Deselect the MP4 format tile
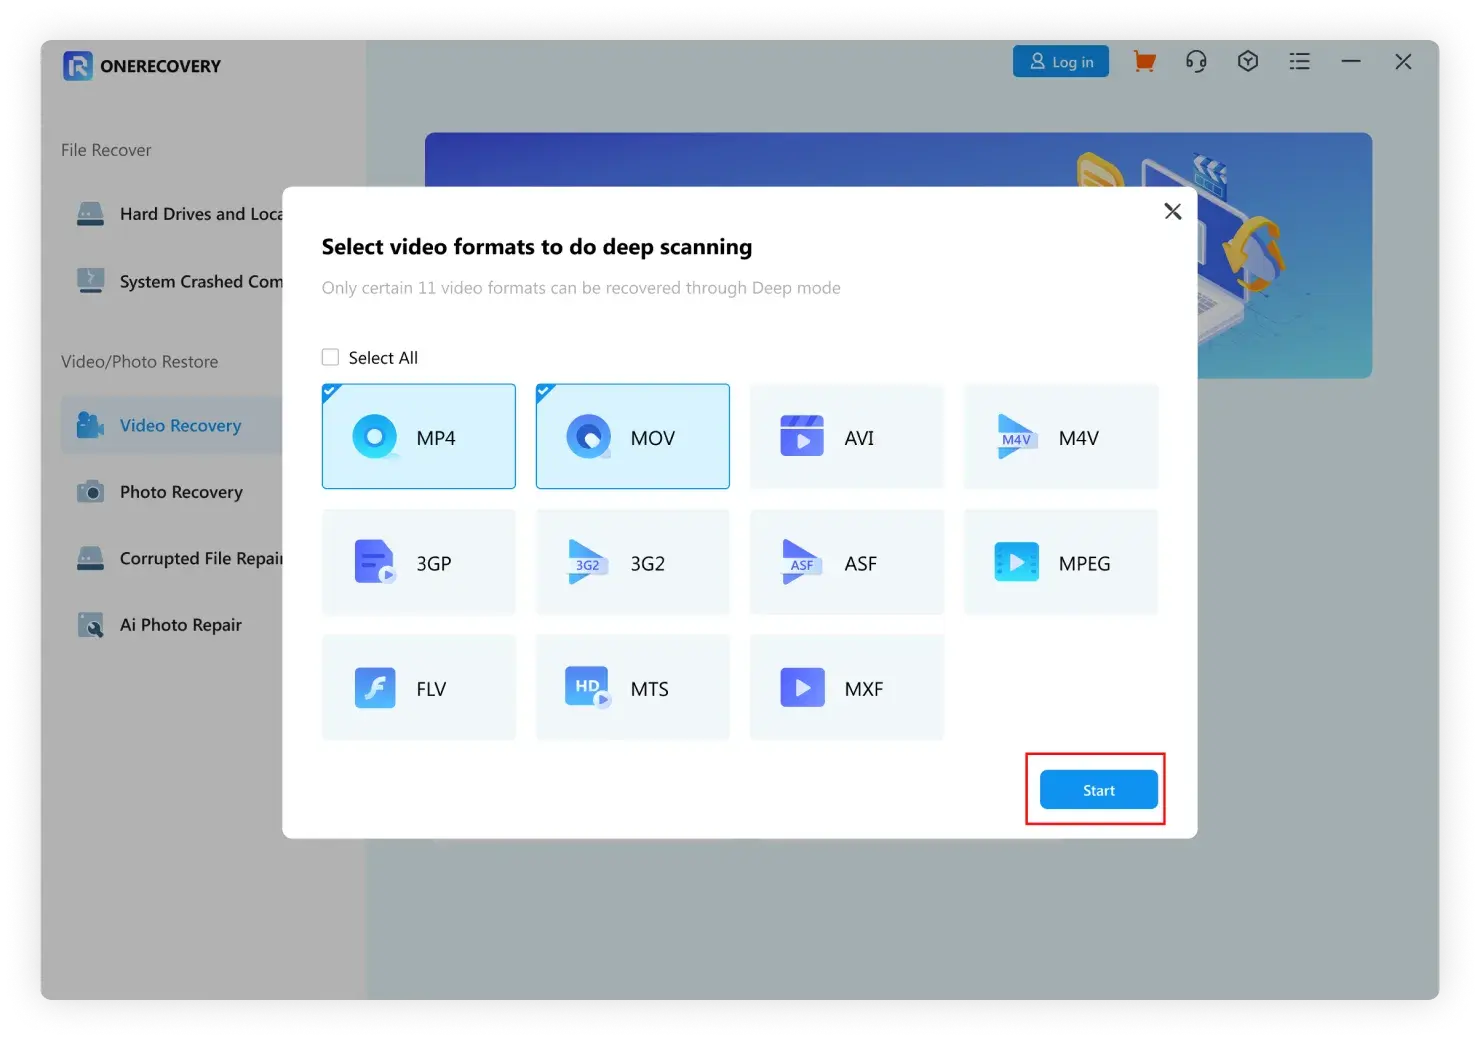The height and width of the screenshot is (1040, 1480). (x=419, y=437)
